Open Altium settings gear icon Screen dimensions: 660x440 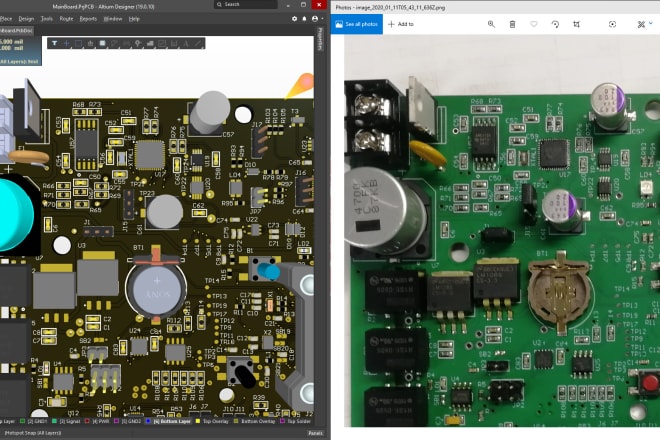[x=294, y=19]
